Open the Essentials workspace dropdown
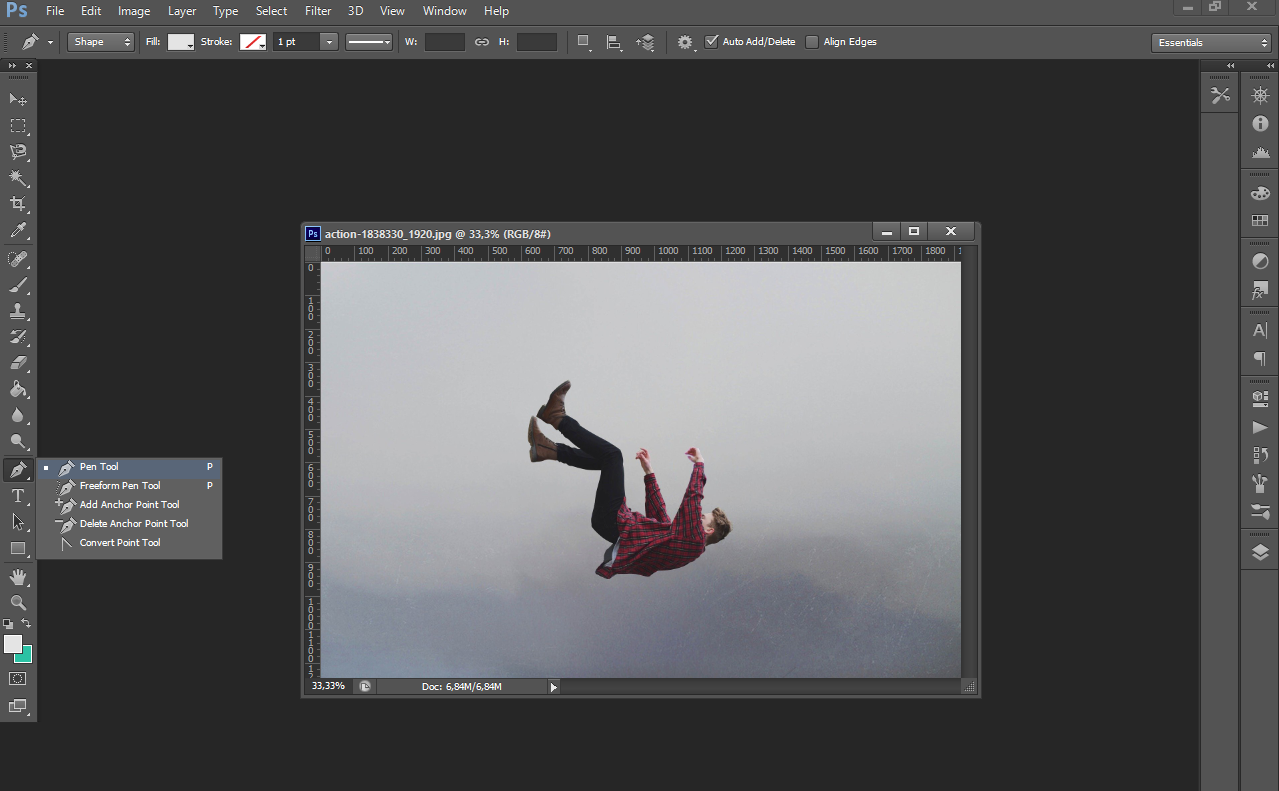 tap(1211, 43)
